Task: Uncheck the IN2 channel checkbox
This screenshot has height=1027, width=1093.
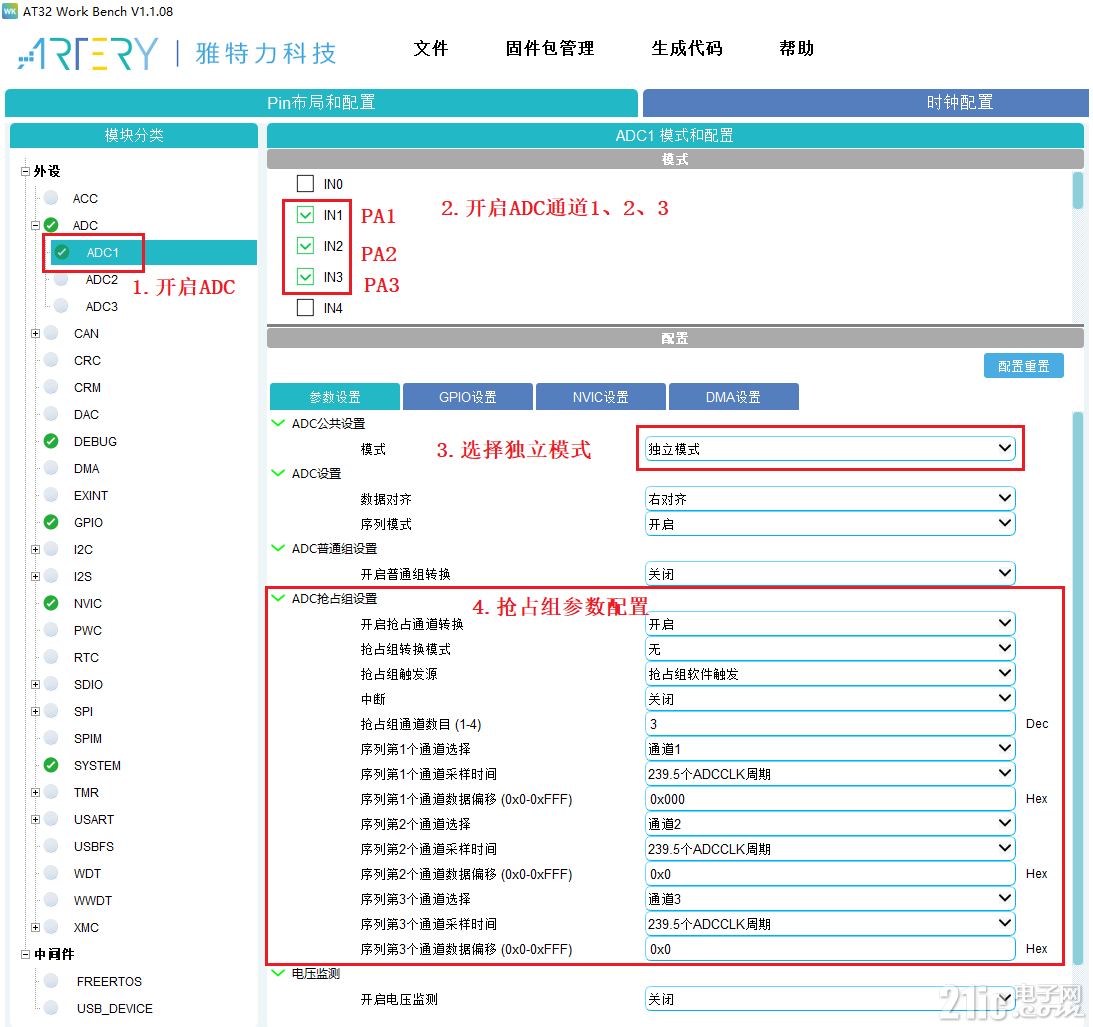Action: (x=305, y=245)
